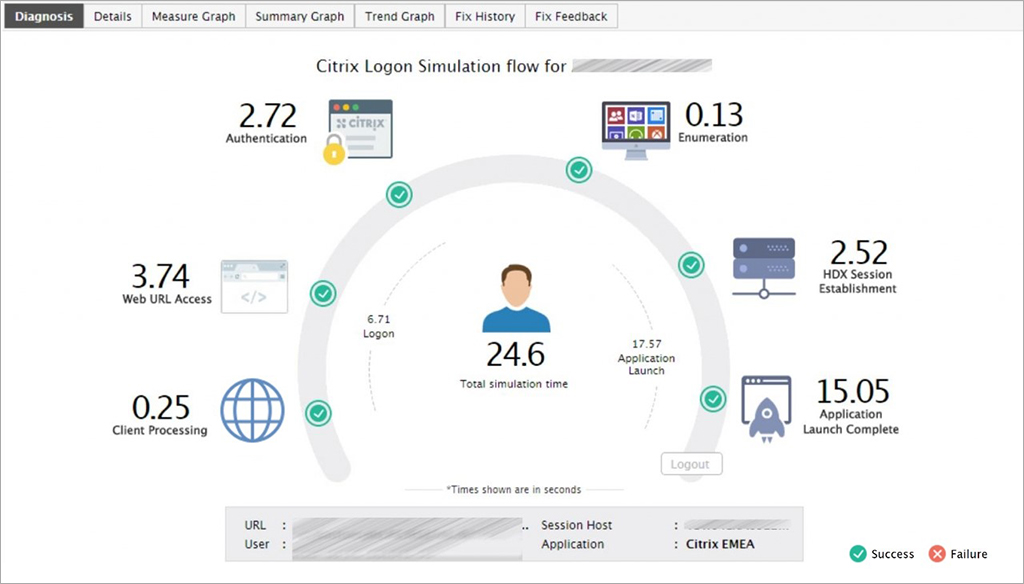Click the 2.72 Authentication value
This screenshot has width=1024, height=584.
tap(267, 116)
